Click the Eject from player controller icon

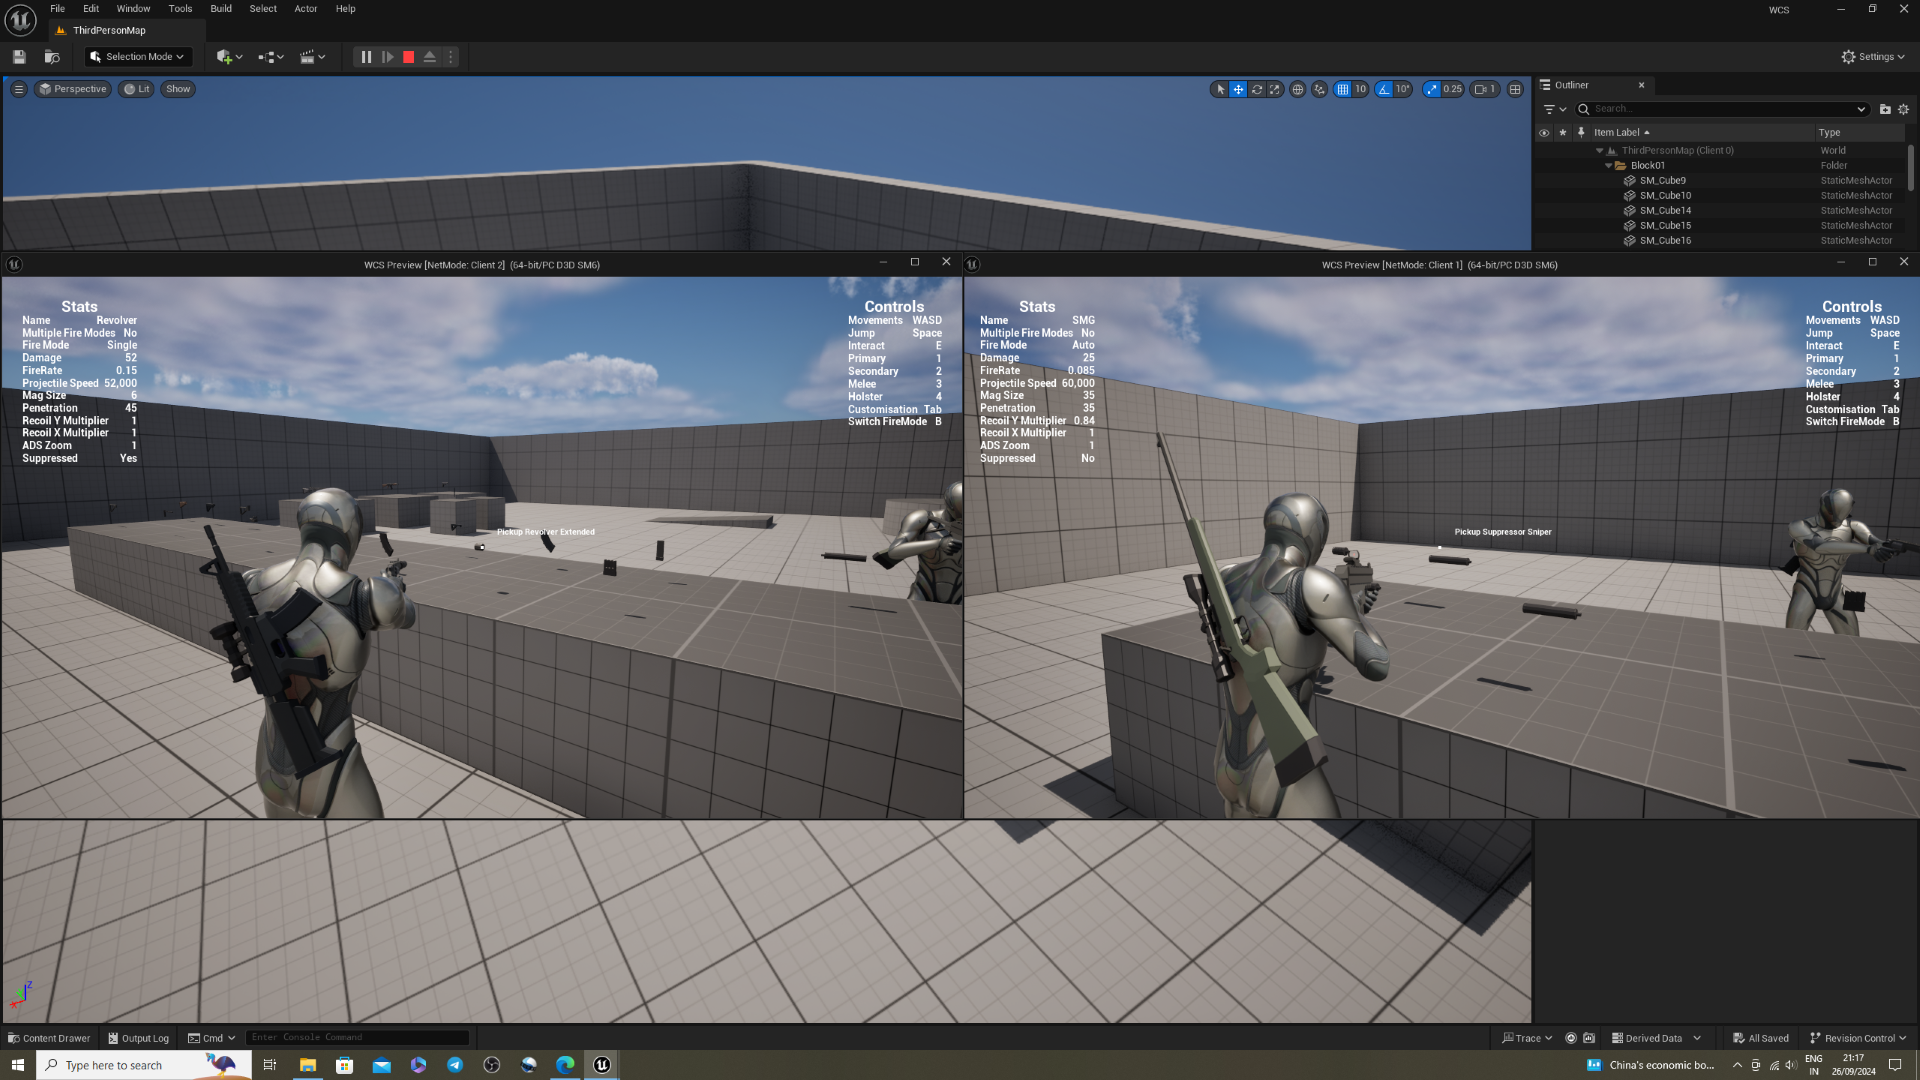click(x=430, y=57)
